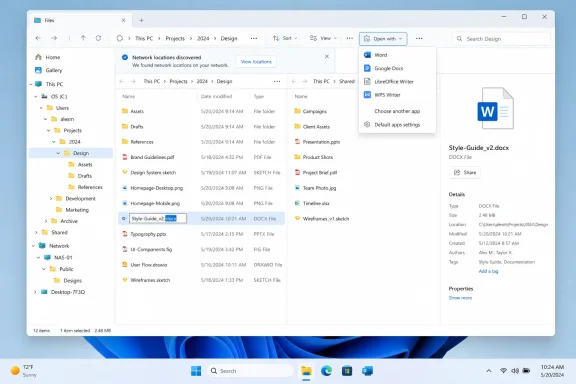The width and height of the screenshot is (576, 384).
Task: Expand the Development folder in the tree
Action: 51,199
